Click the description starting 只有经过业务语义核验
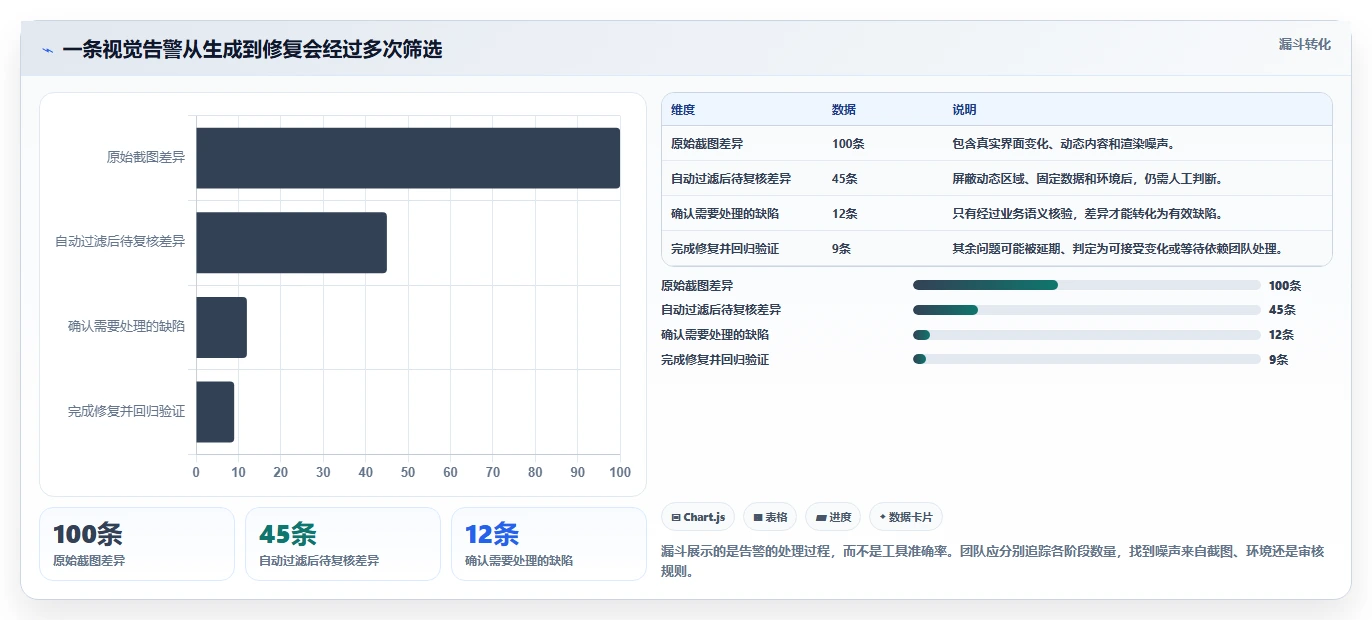The image size is (1372, 620). coord(1088,214)
